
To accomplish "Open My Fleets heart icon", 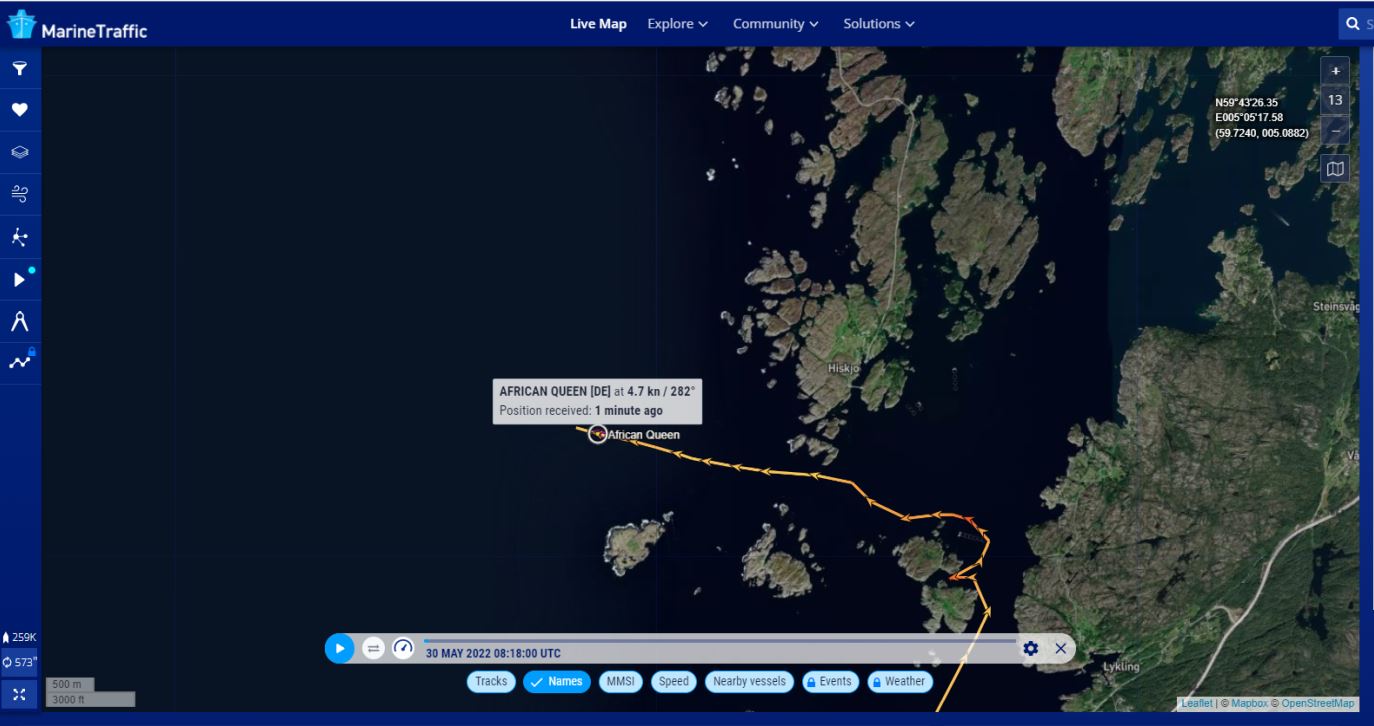I will tap(19, 110).
